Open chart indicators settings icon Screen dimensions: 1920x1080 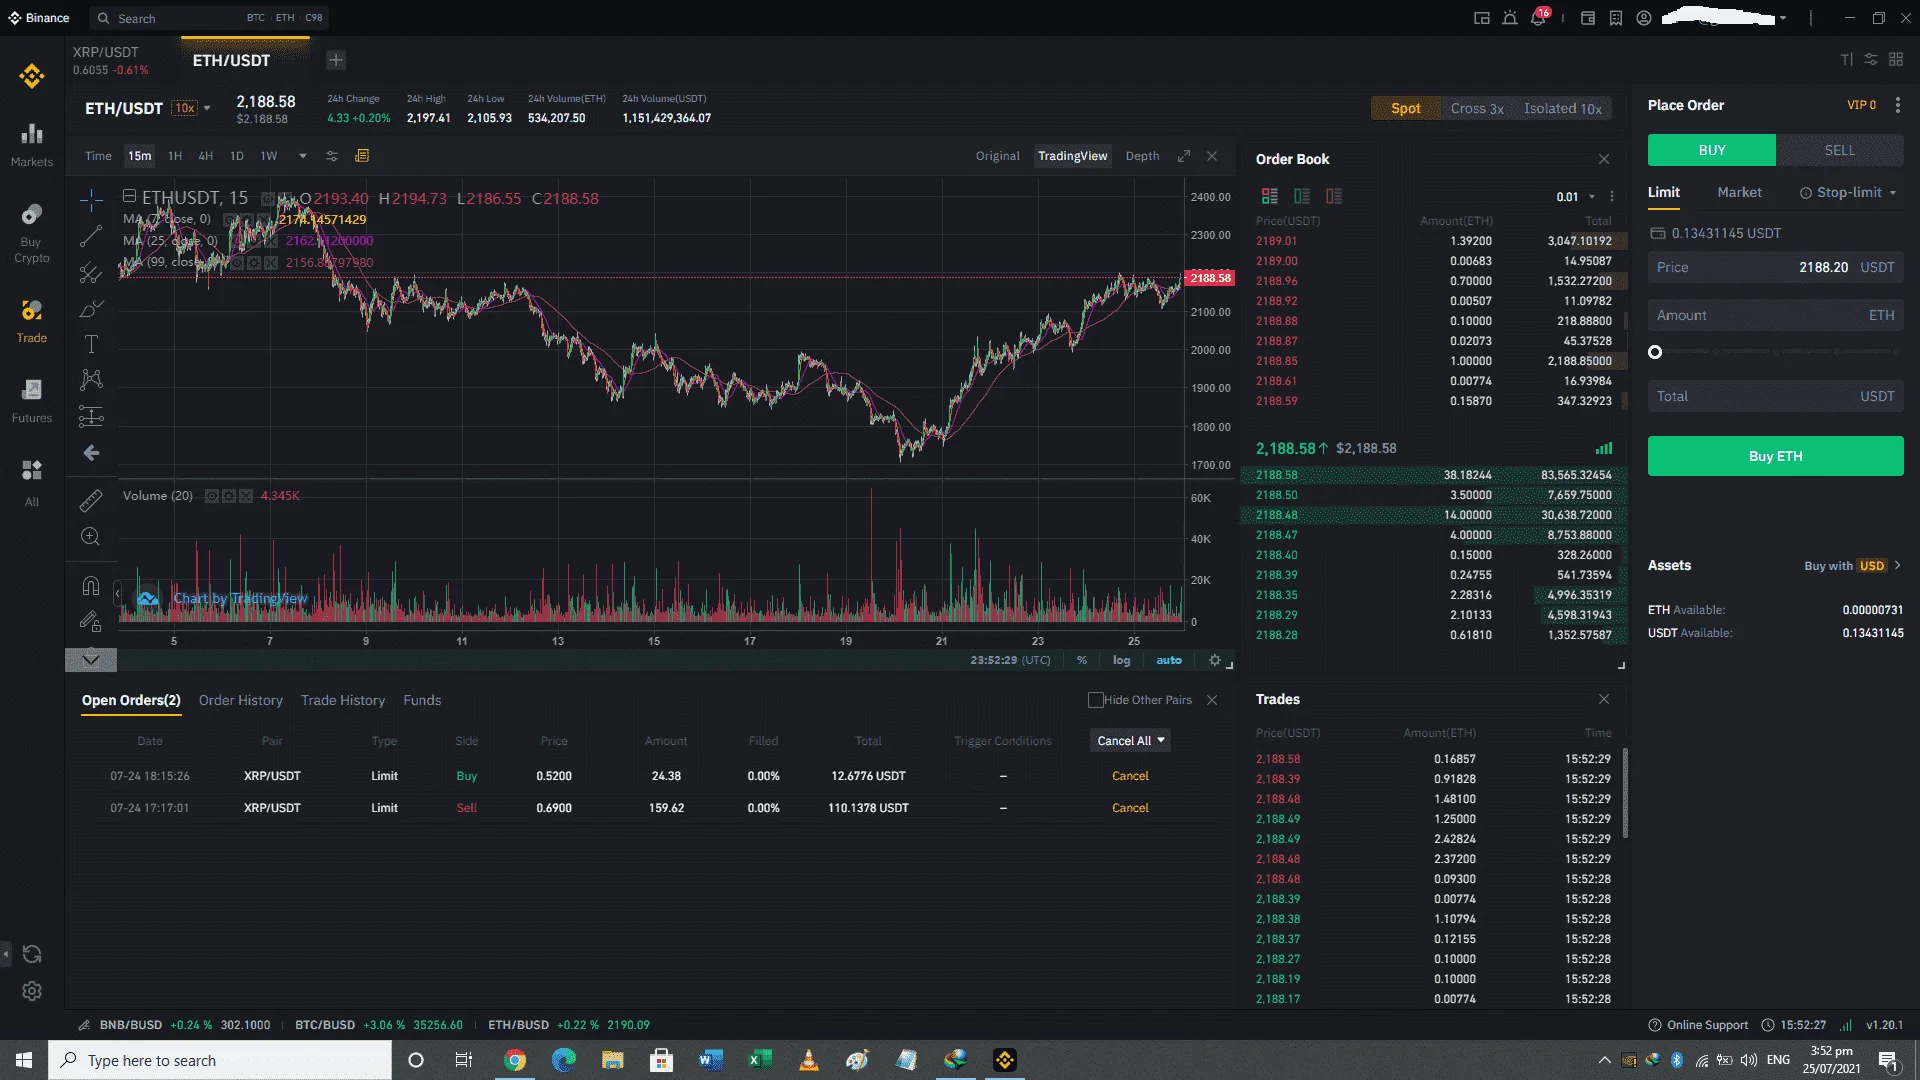pyautogui.click(x=332, y=156)
